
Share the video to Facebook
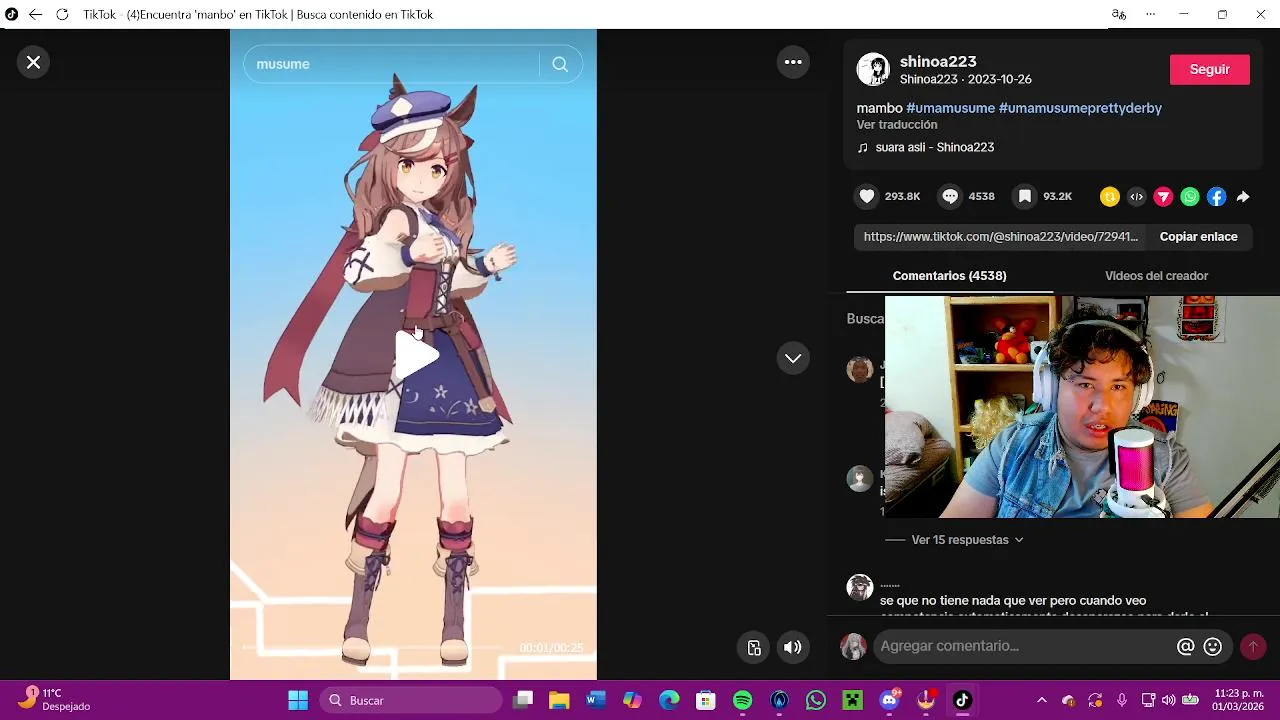(1216, 197)
